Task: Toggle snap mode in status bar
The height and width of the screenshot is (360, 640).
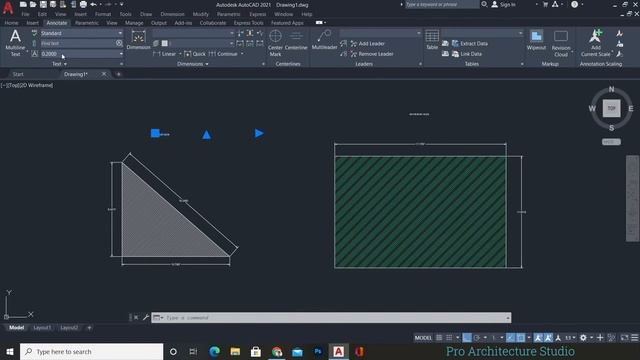Action: point(449,338)
